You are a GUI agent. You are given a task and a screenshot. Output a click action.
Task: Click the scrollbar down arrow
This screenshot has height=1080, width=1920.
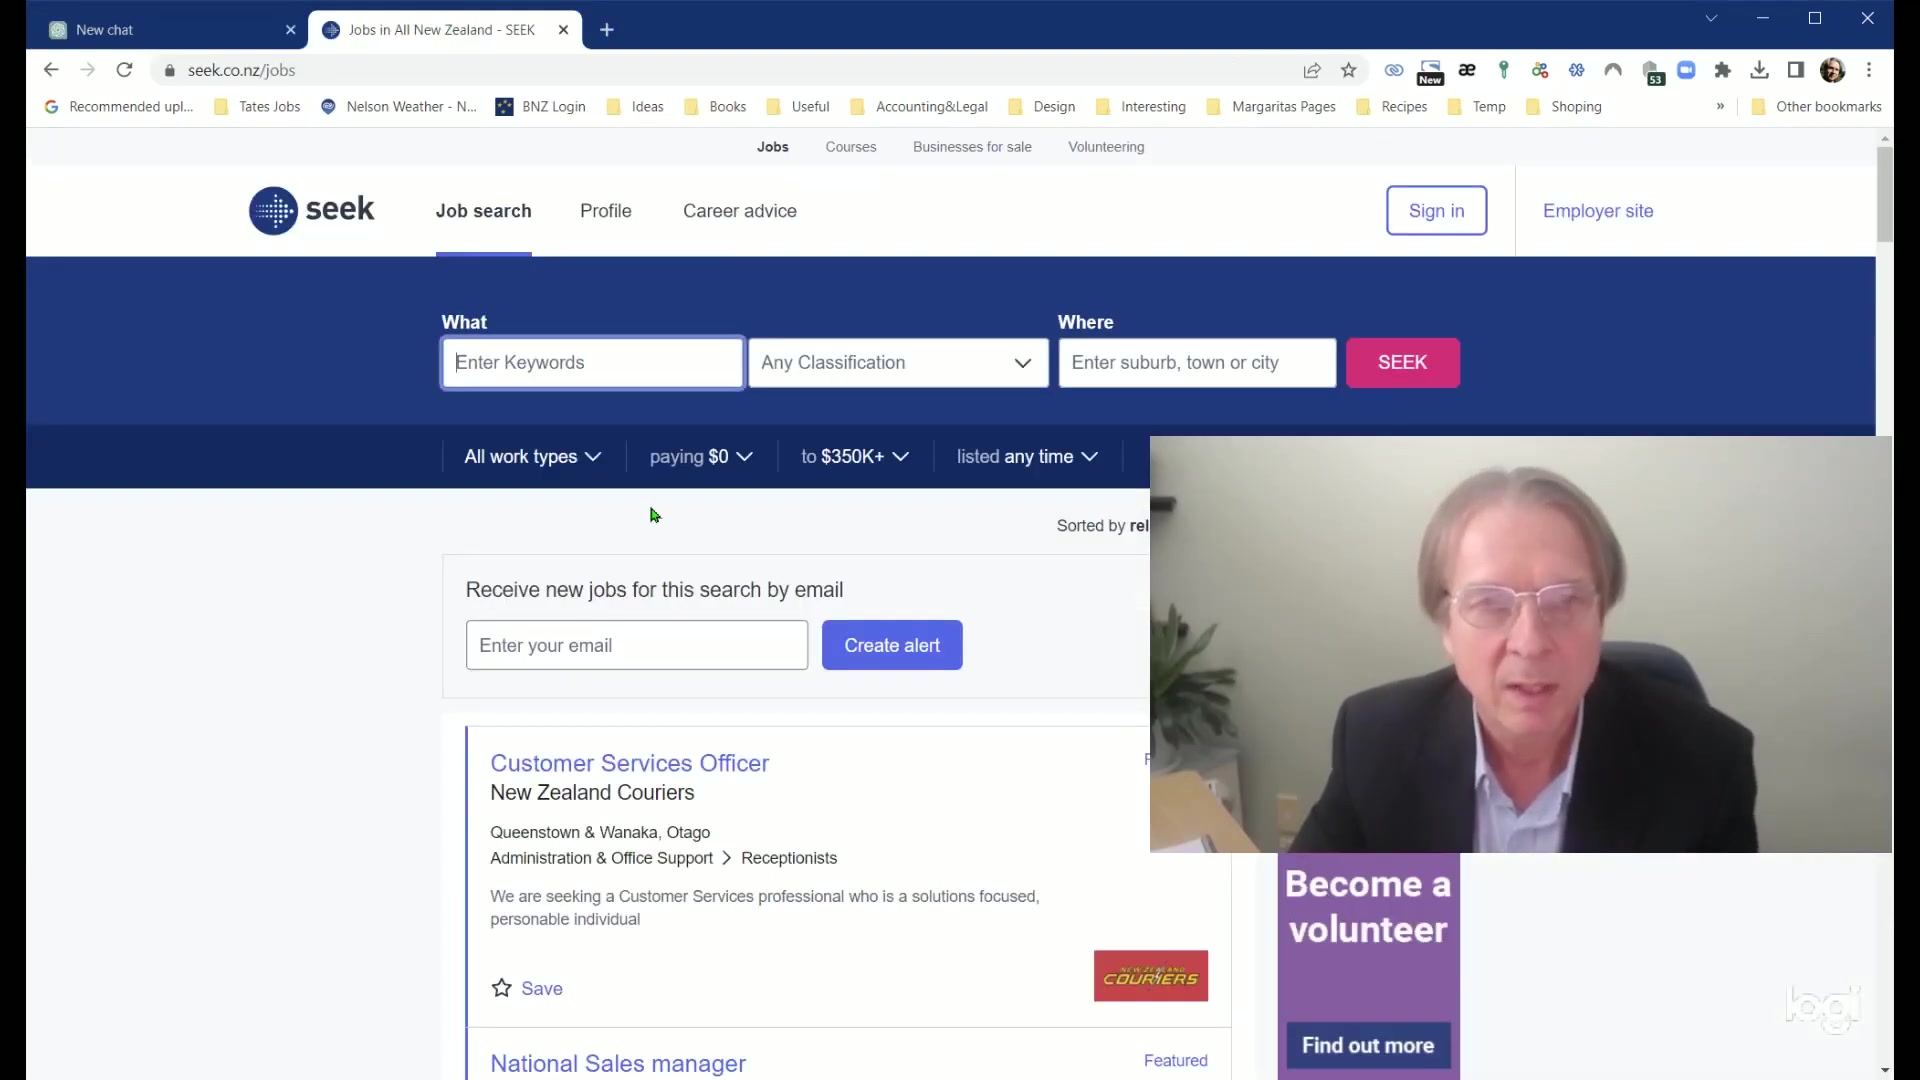1885,1070
